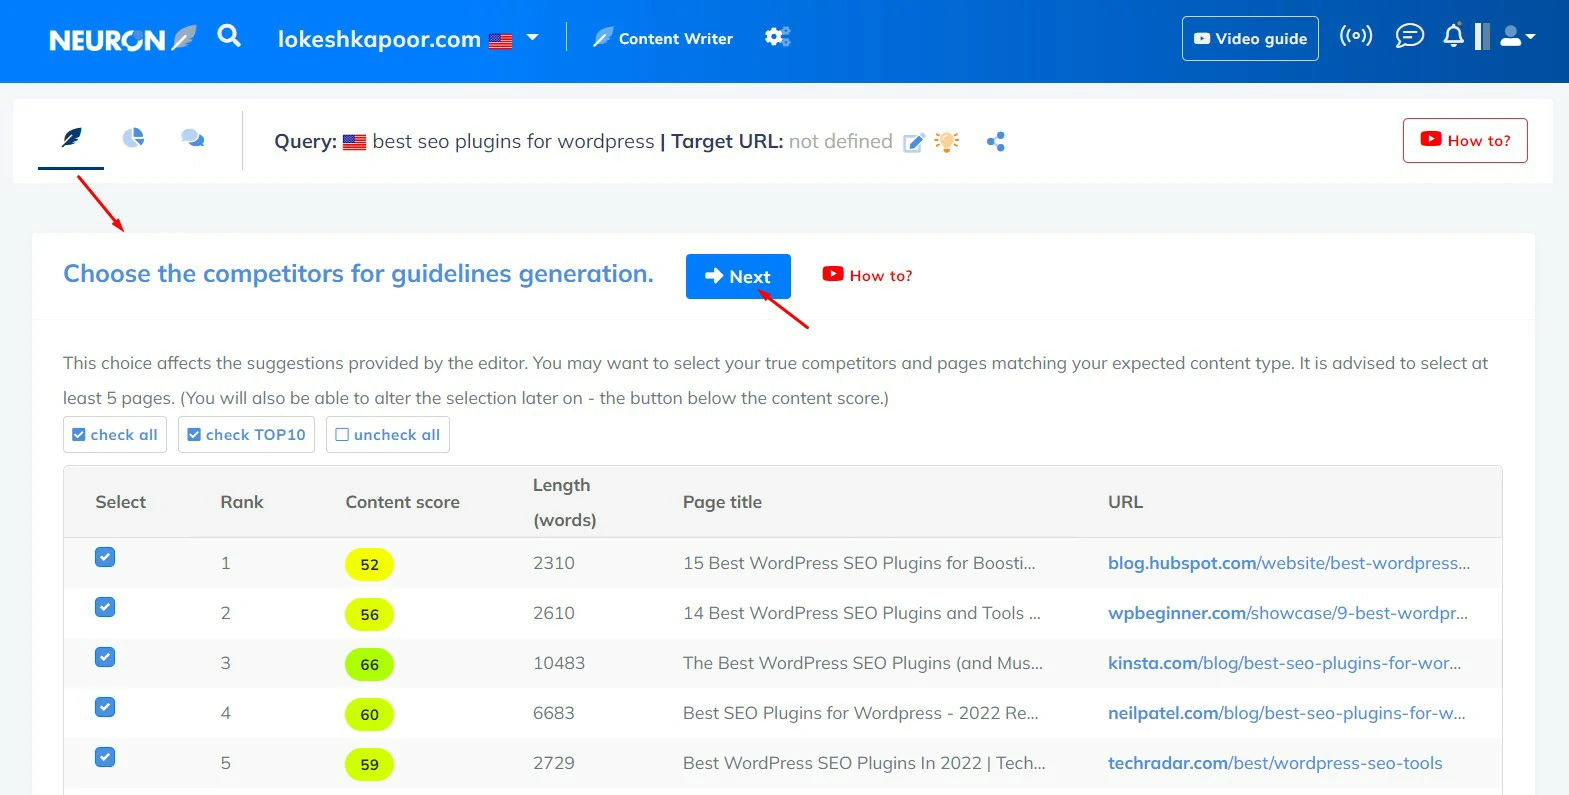Image resolution: width=1569 pixels, height=795 pixels.
Task: Click the Rank column header
Action: (x=242, y=502)
